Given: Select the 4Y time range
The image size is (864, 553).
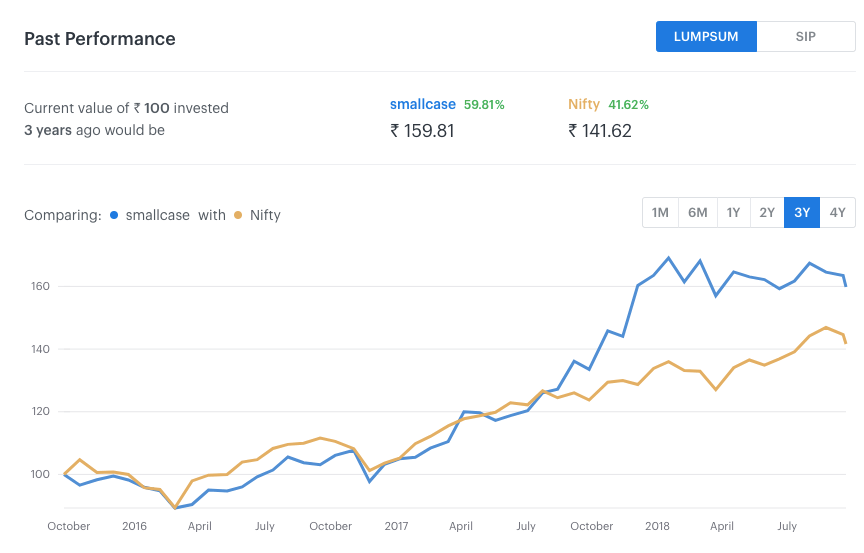Looking at the screenshot, I should (x=838, y=213).
